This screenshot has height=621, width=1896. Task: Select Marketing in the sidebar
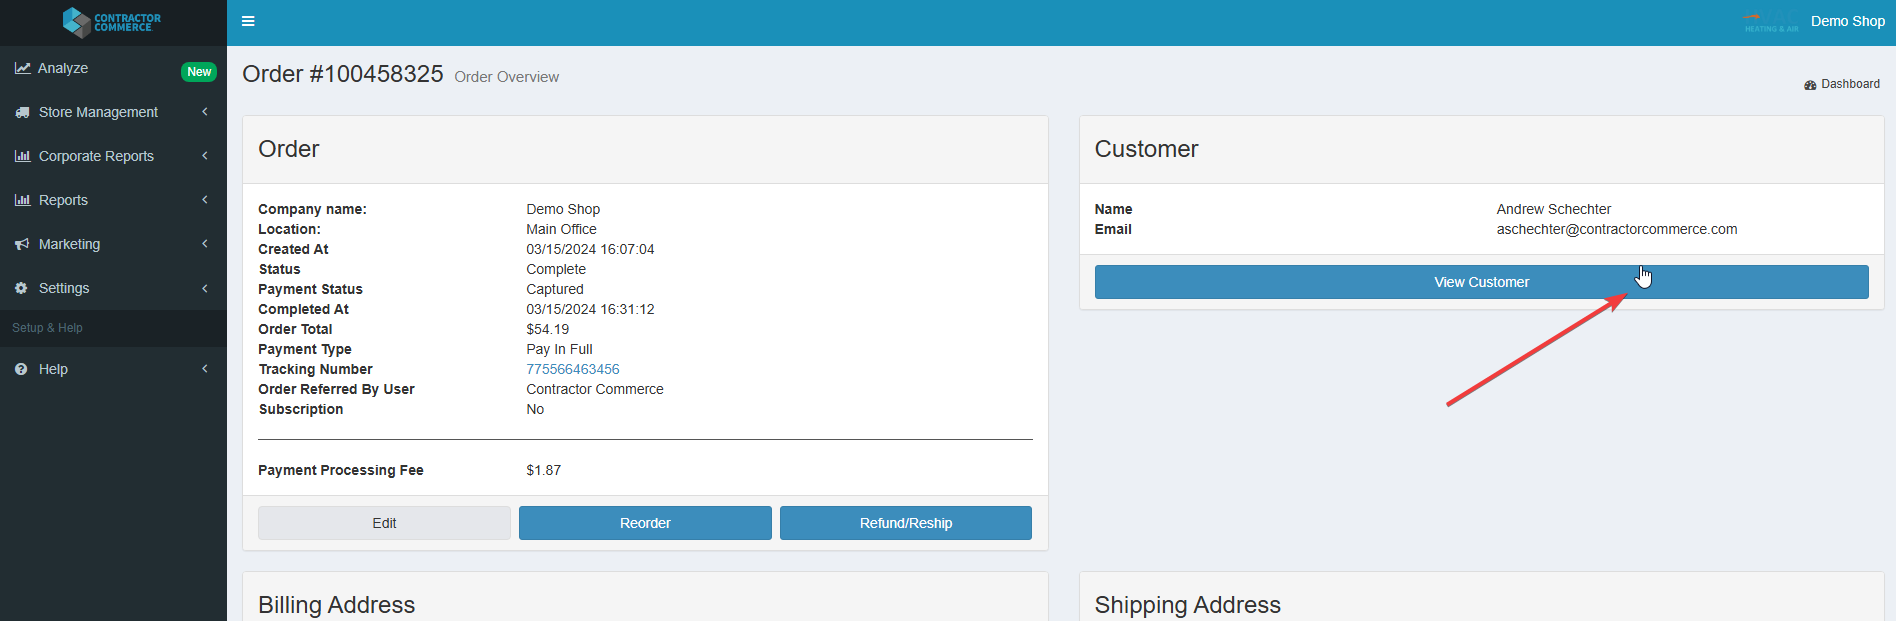coord(113,244)
